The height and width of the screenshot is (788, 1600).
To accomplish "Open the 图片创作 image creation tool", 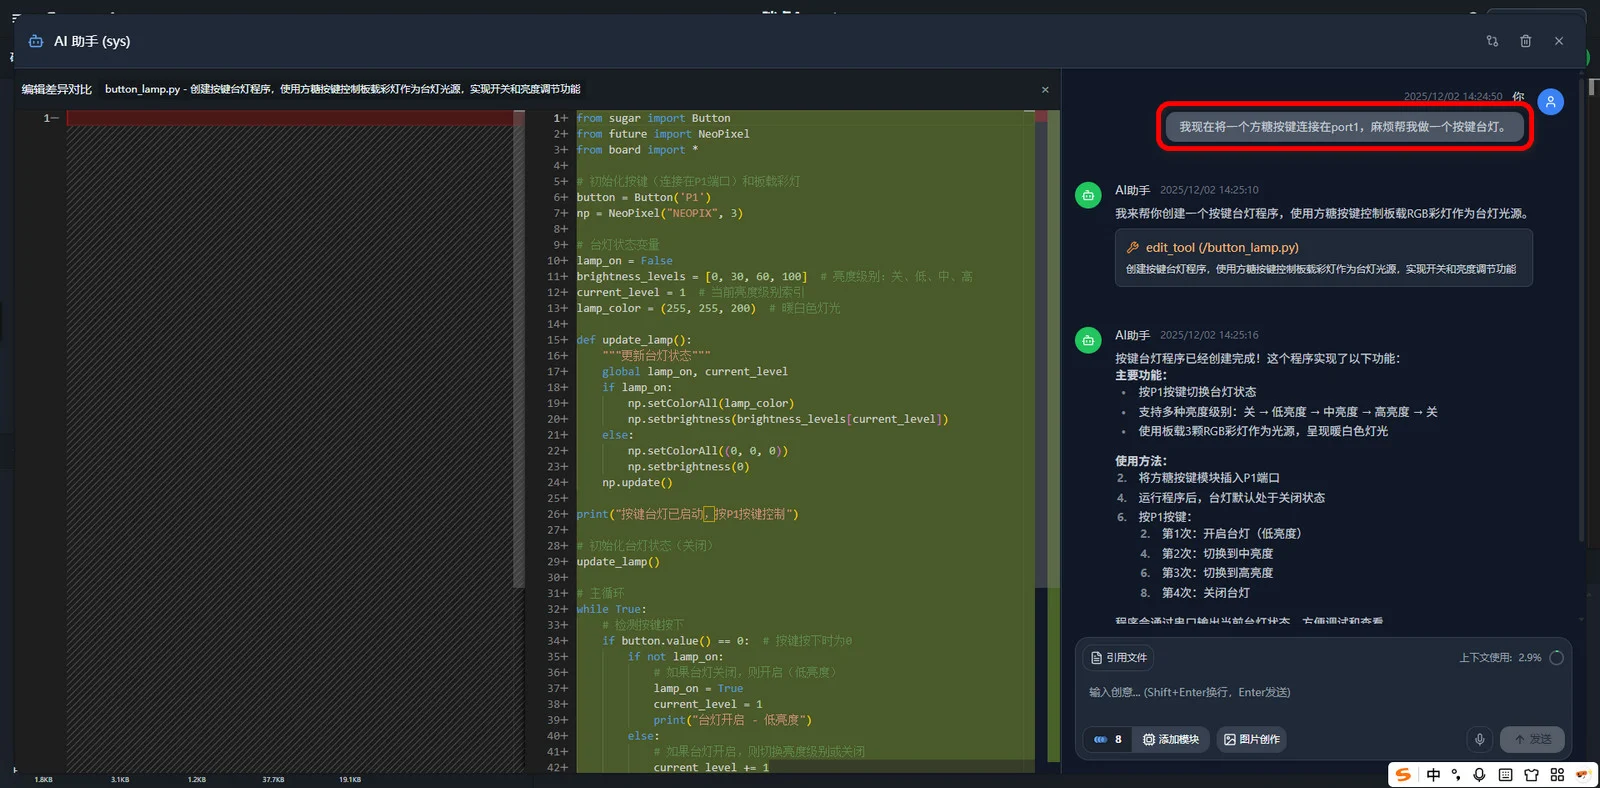I will point(1251,739).
